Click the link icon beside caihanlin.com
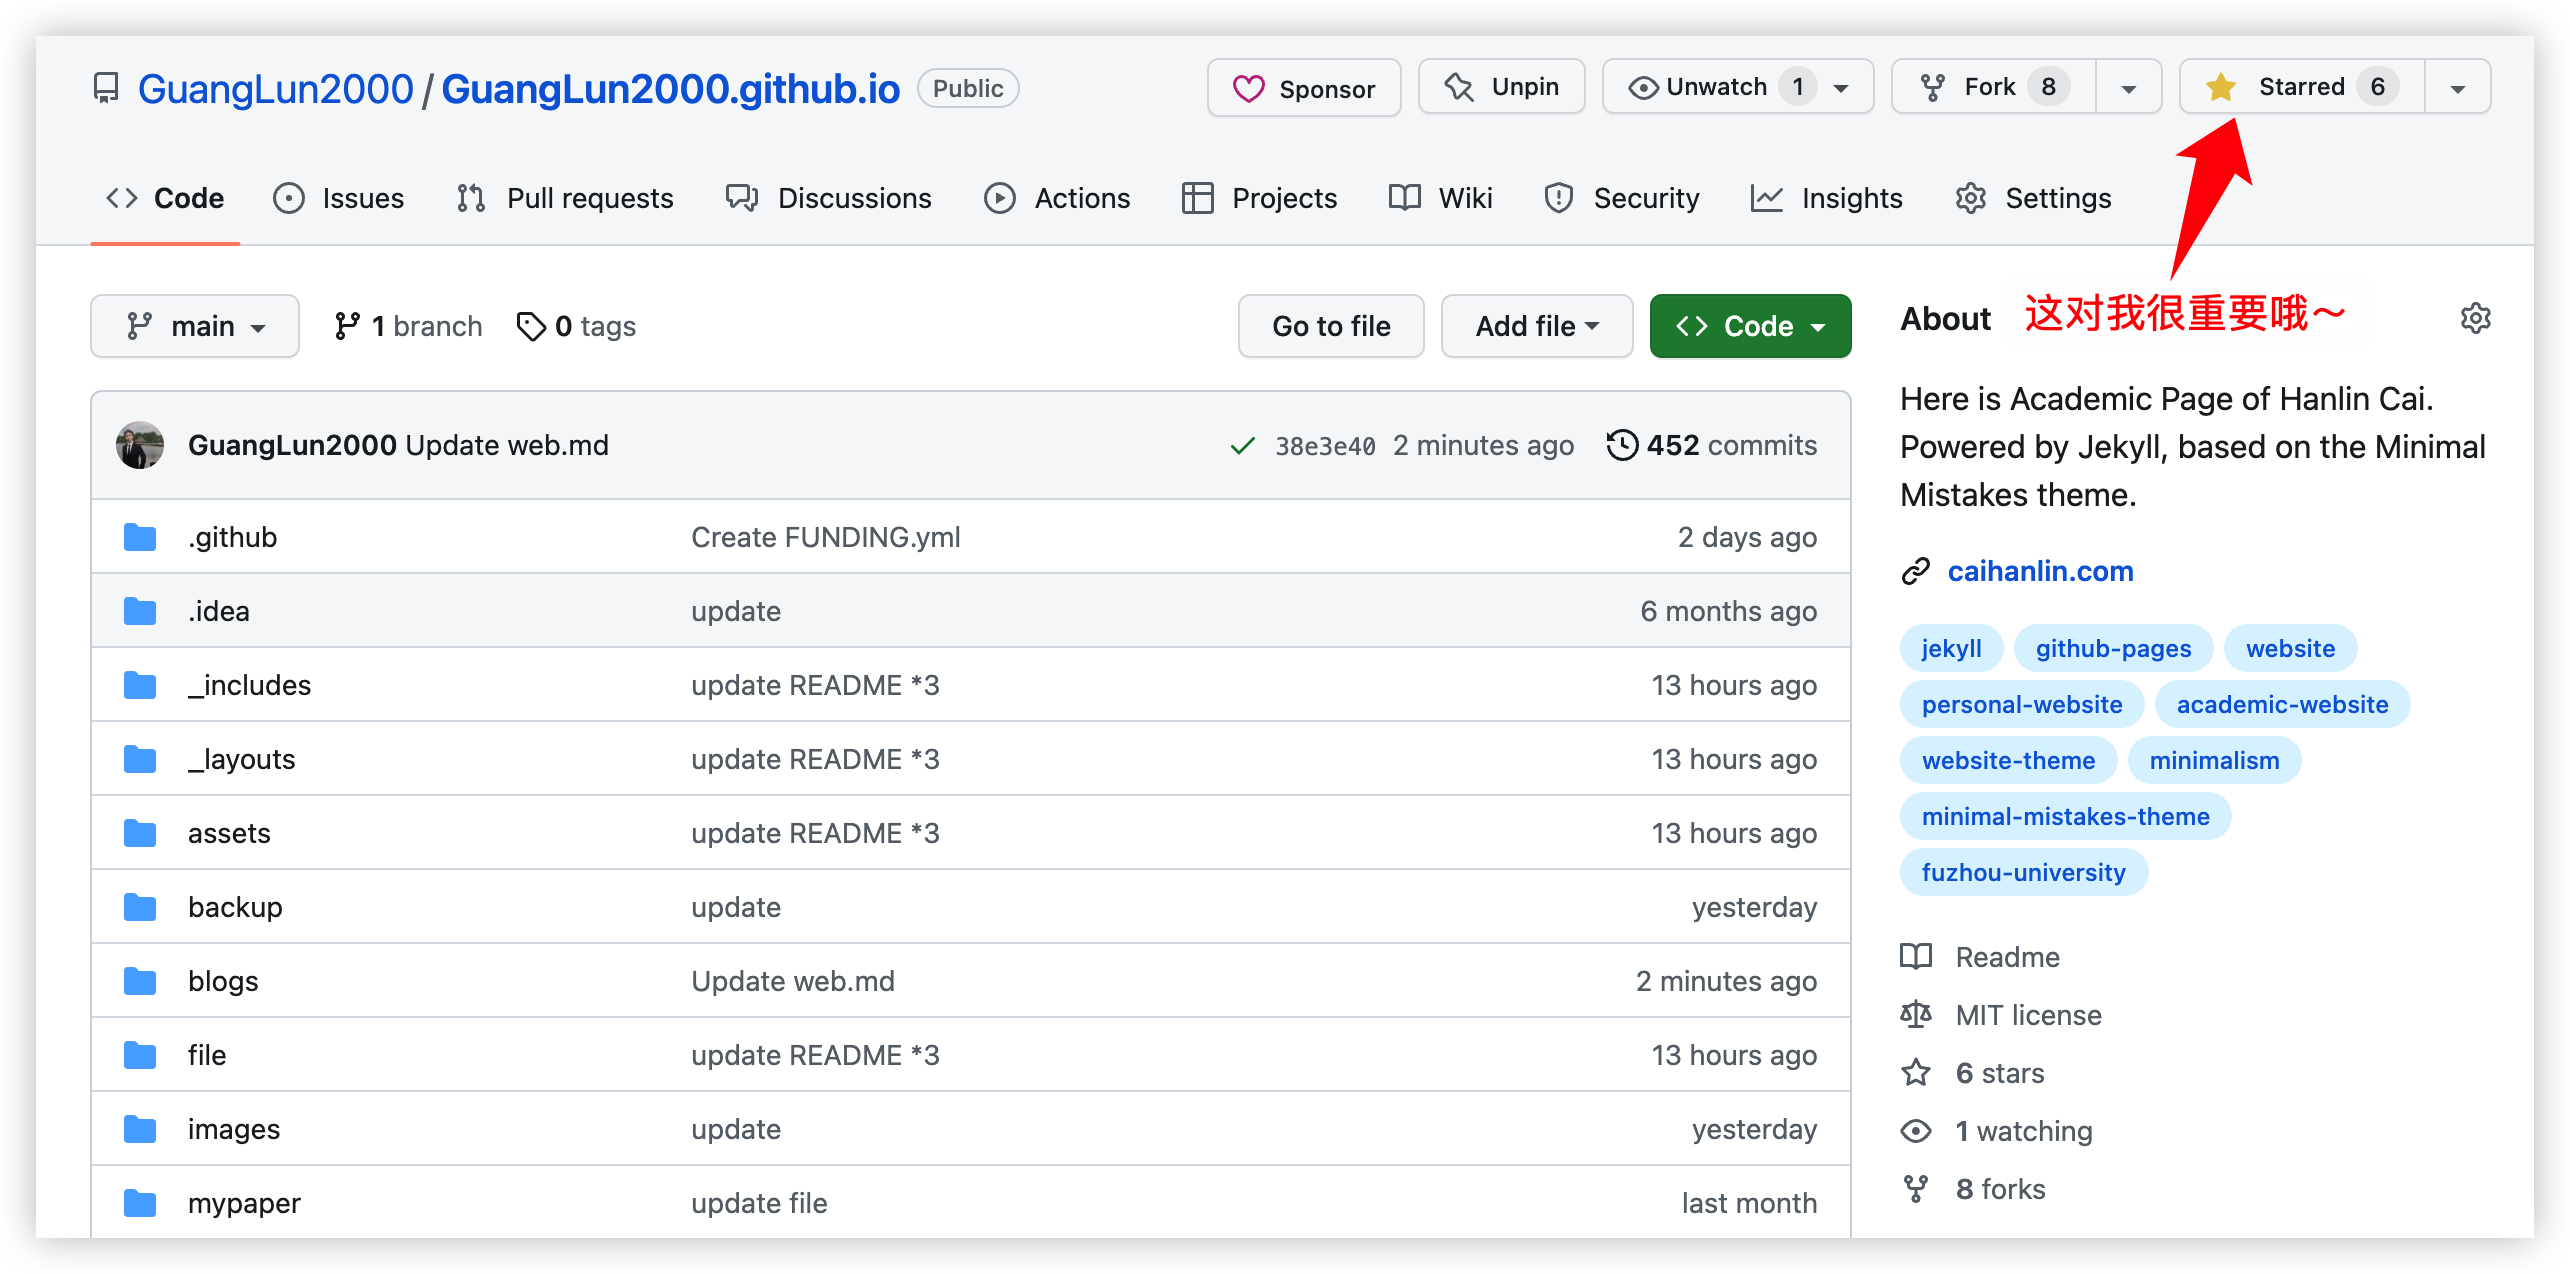Image resolution: width=2570 pixels, height=1274 pixels. [1916, 570]
